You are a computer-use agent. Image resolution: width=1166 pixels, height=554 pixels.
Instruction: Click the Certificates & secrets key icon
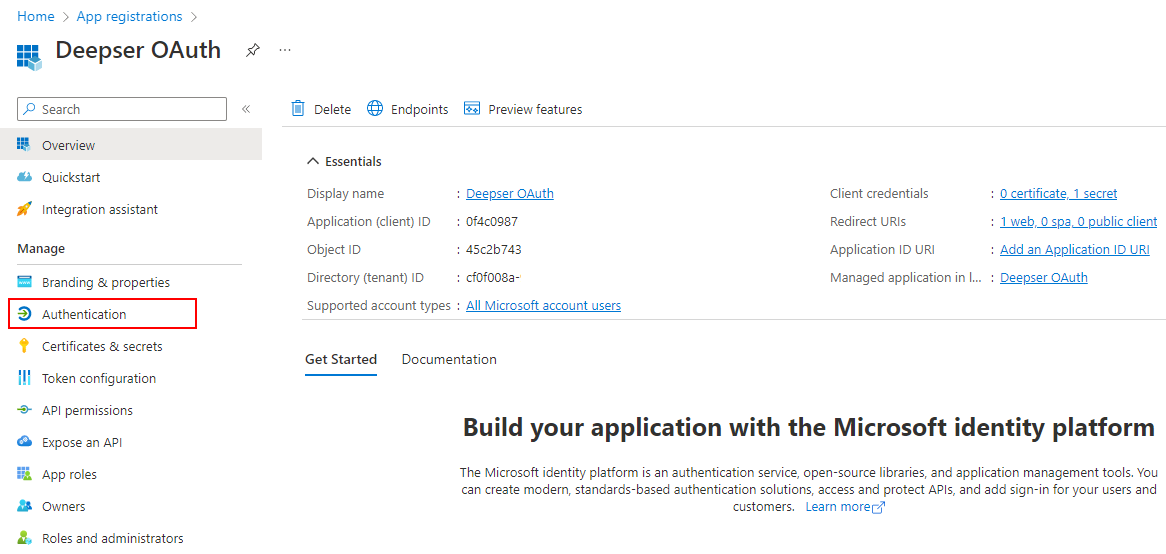(24, 346)
